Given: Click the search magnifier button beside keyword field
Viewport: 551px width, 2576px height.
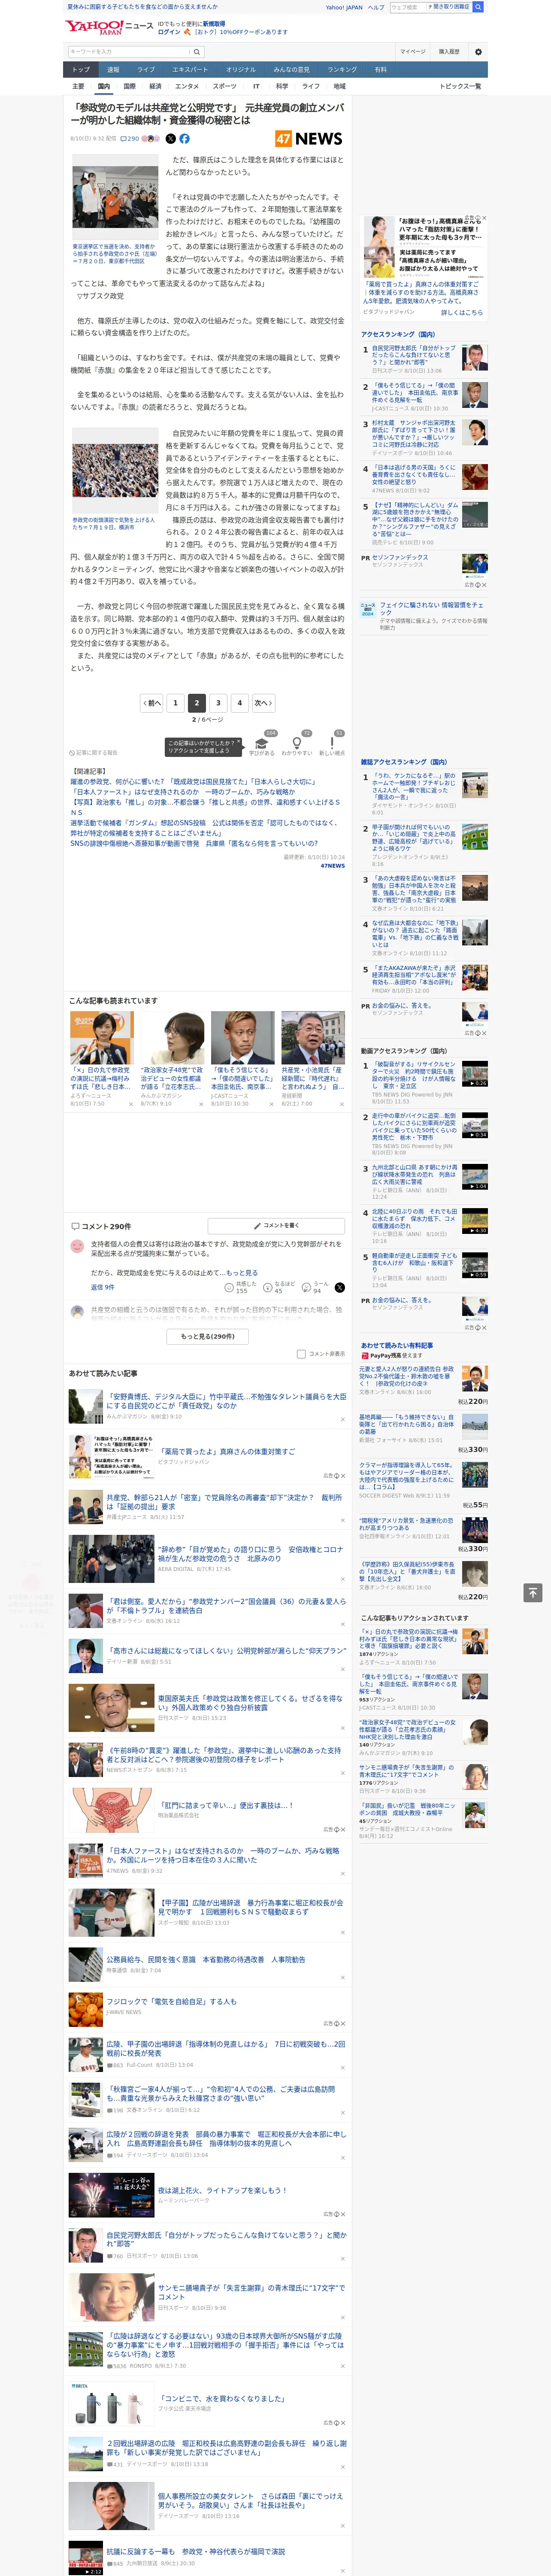Looking at the screenshot, I should pos(197,52).
